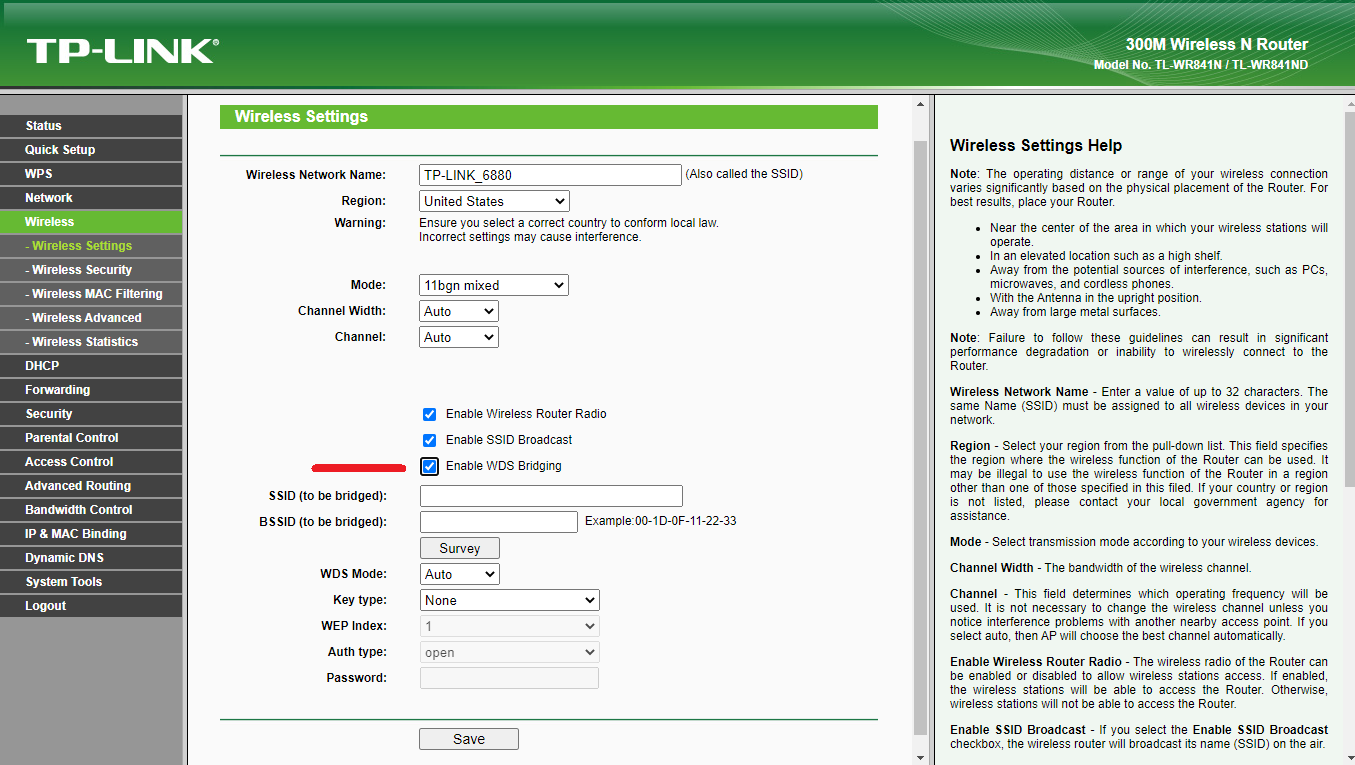The width and height of the screenshot is (1355, 765).
Task: Click the WDS Password field
Action: 509,678
